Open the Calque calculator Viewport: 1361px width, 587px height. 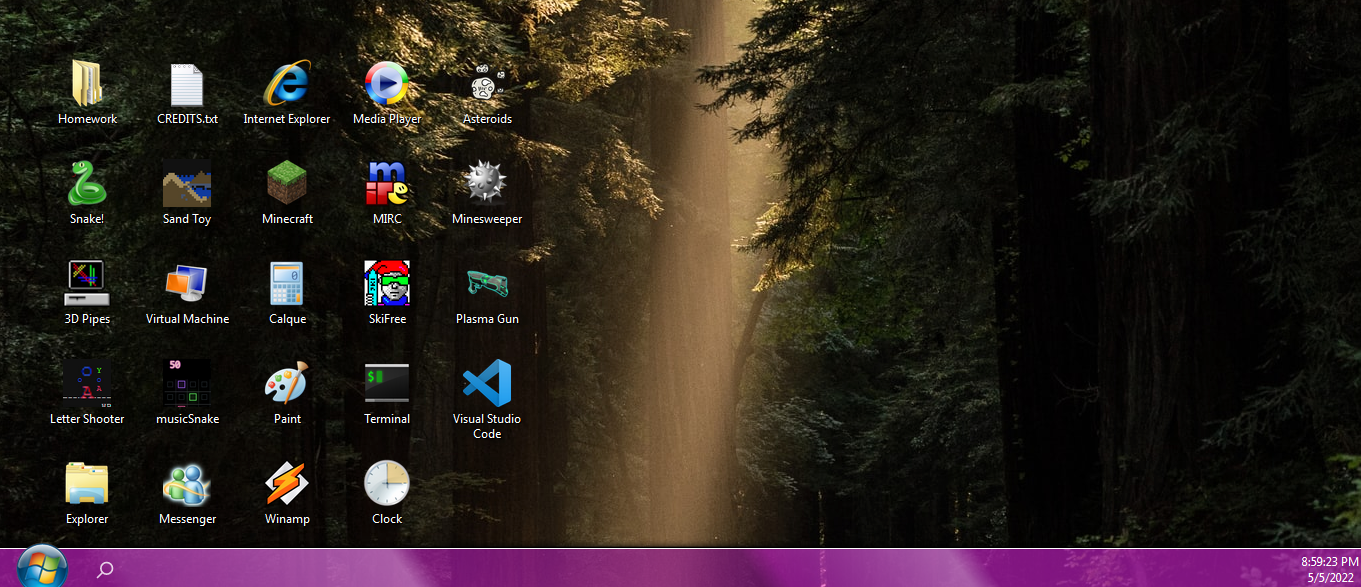[x=287, y=292]
